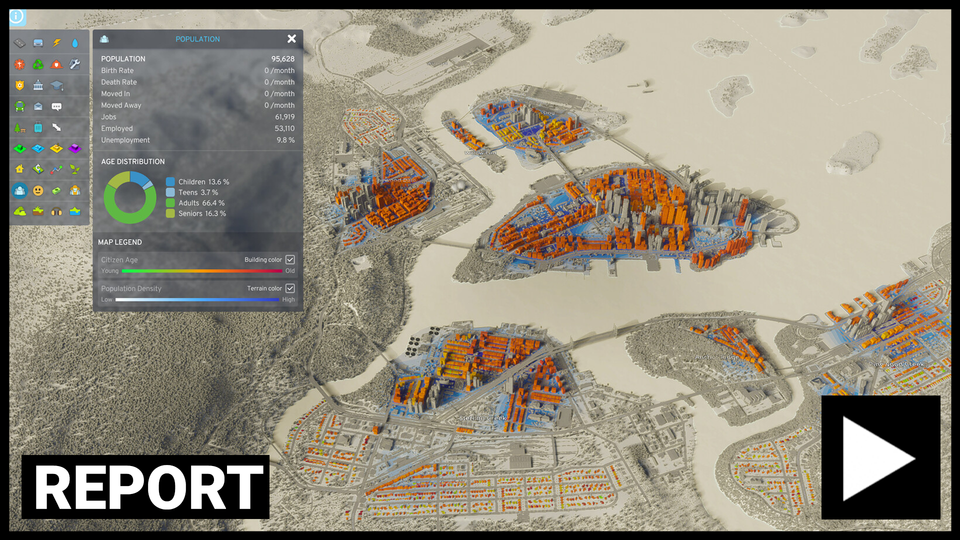
Task: Click the AGE DISTRIBUTION heading
Action: point(133,162)
